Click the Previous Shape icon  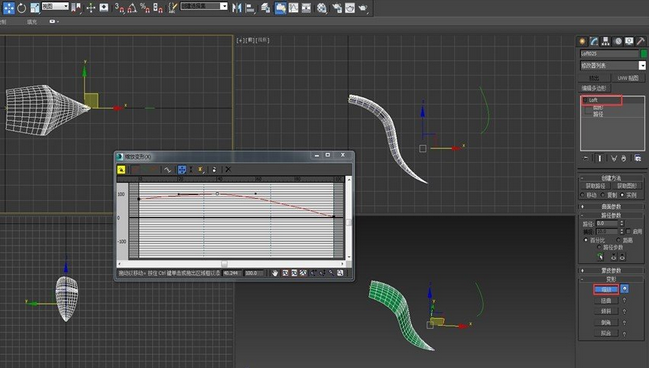613,257
